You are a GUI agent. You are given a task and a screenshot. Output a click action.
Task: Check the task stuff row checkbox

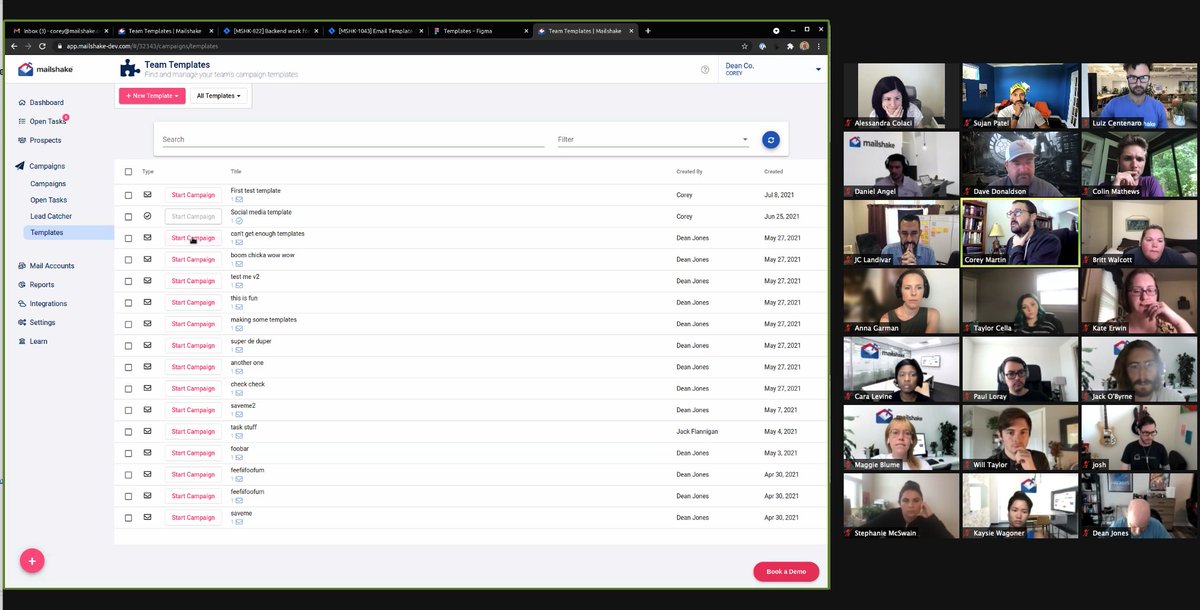(x=128, y=431)
